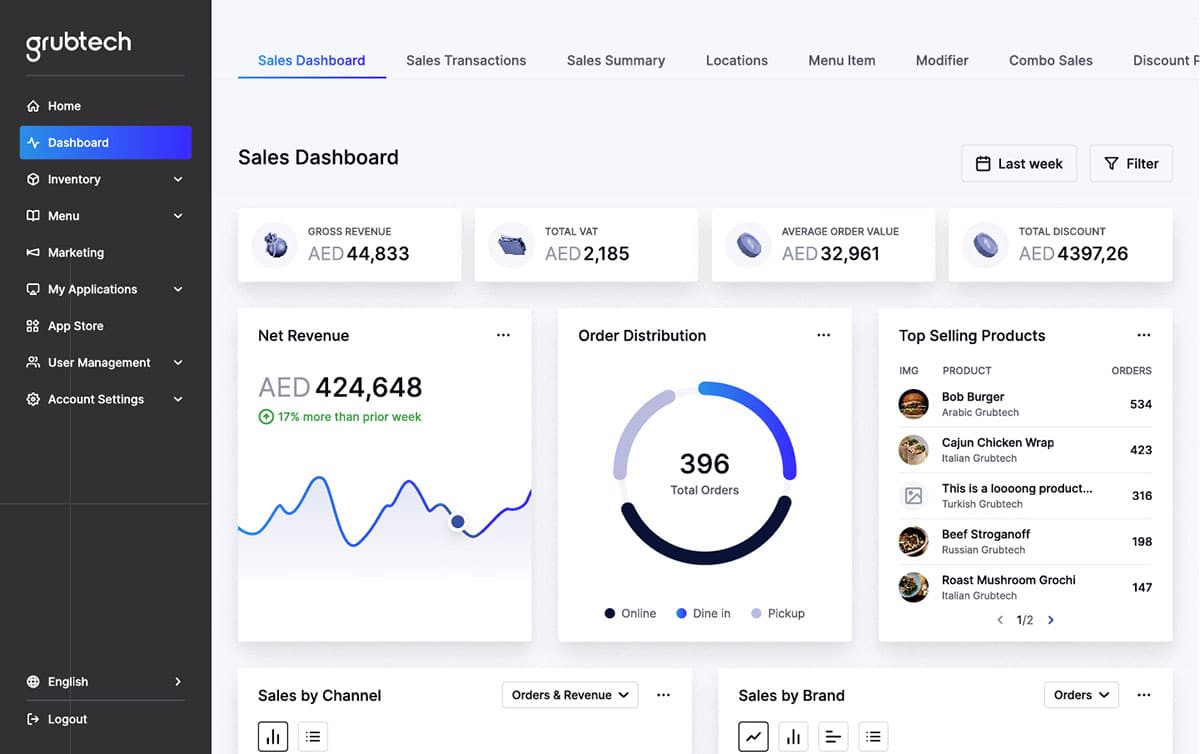Click the Marketing megaphone icon

pyautogui.click(x=33, y=253)
